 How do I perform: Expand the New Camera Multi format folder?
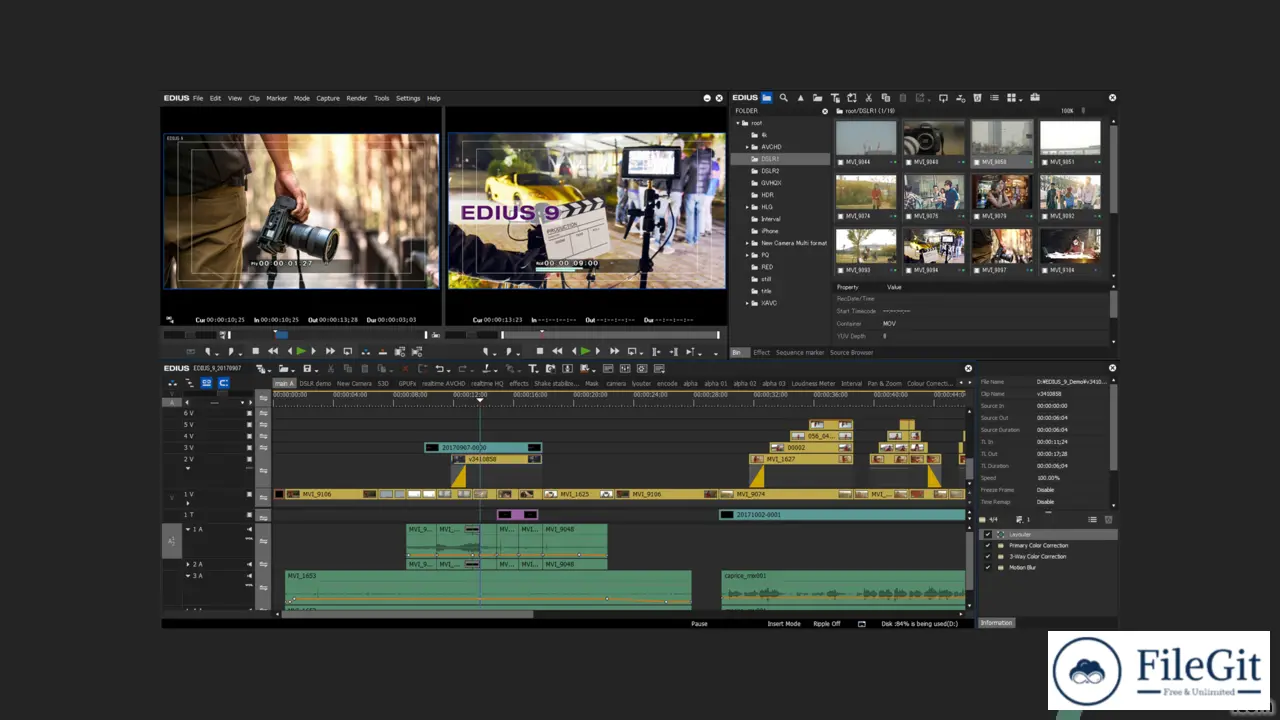click(749, 243)
